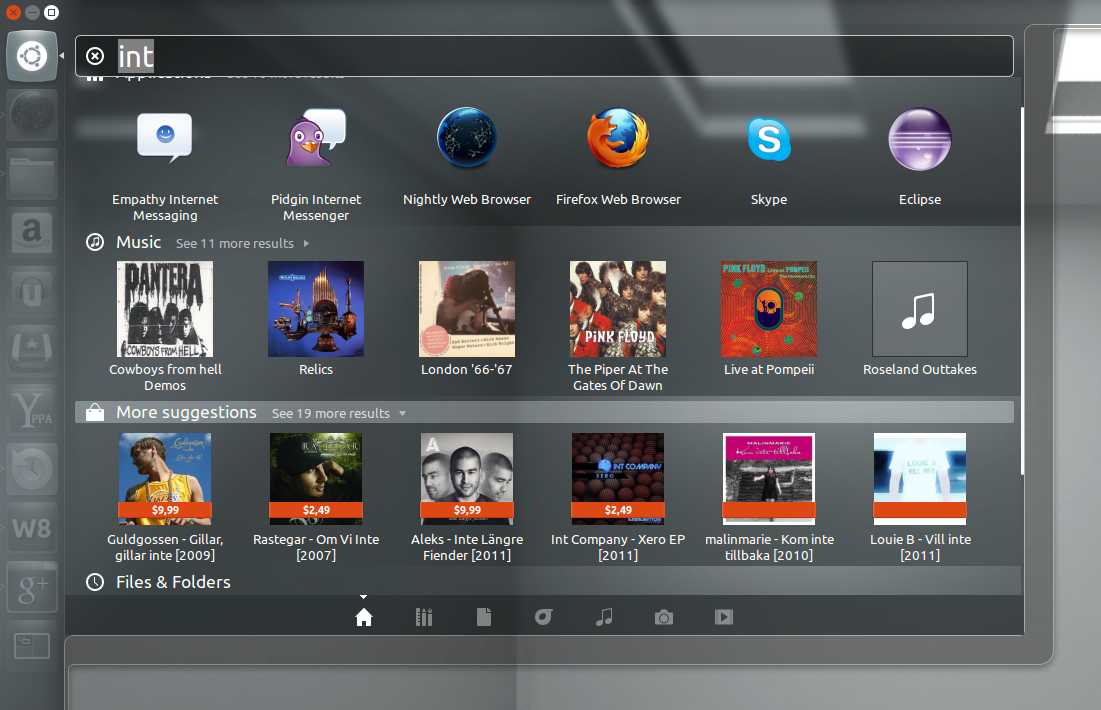Click the 'int' search input field
The image size is (1101, 710).
click(x=544, y=56)
